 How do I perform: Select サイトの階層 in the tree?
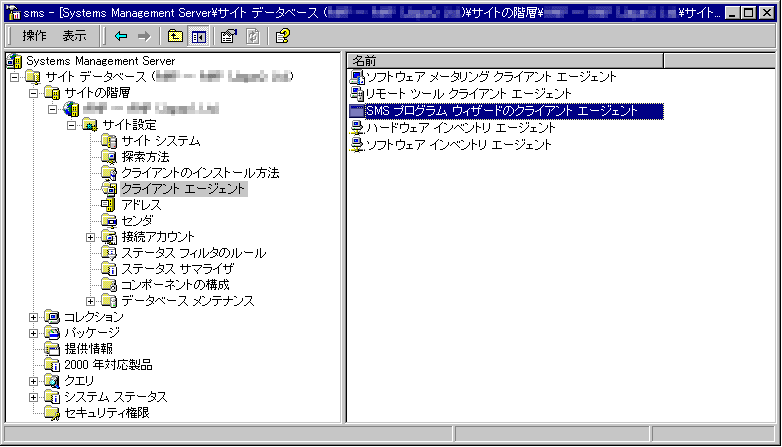tap(98, 93)
